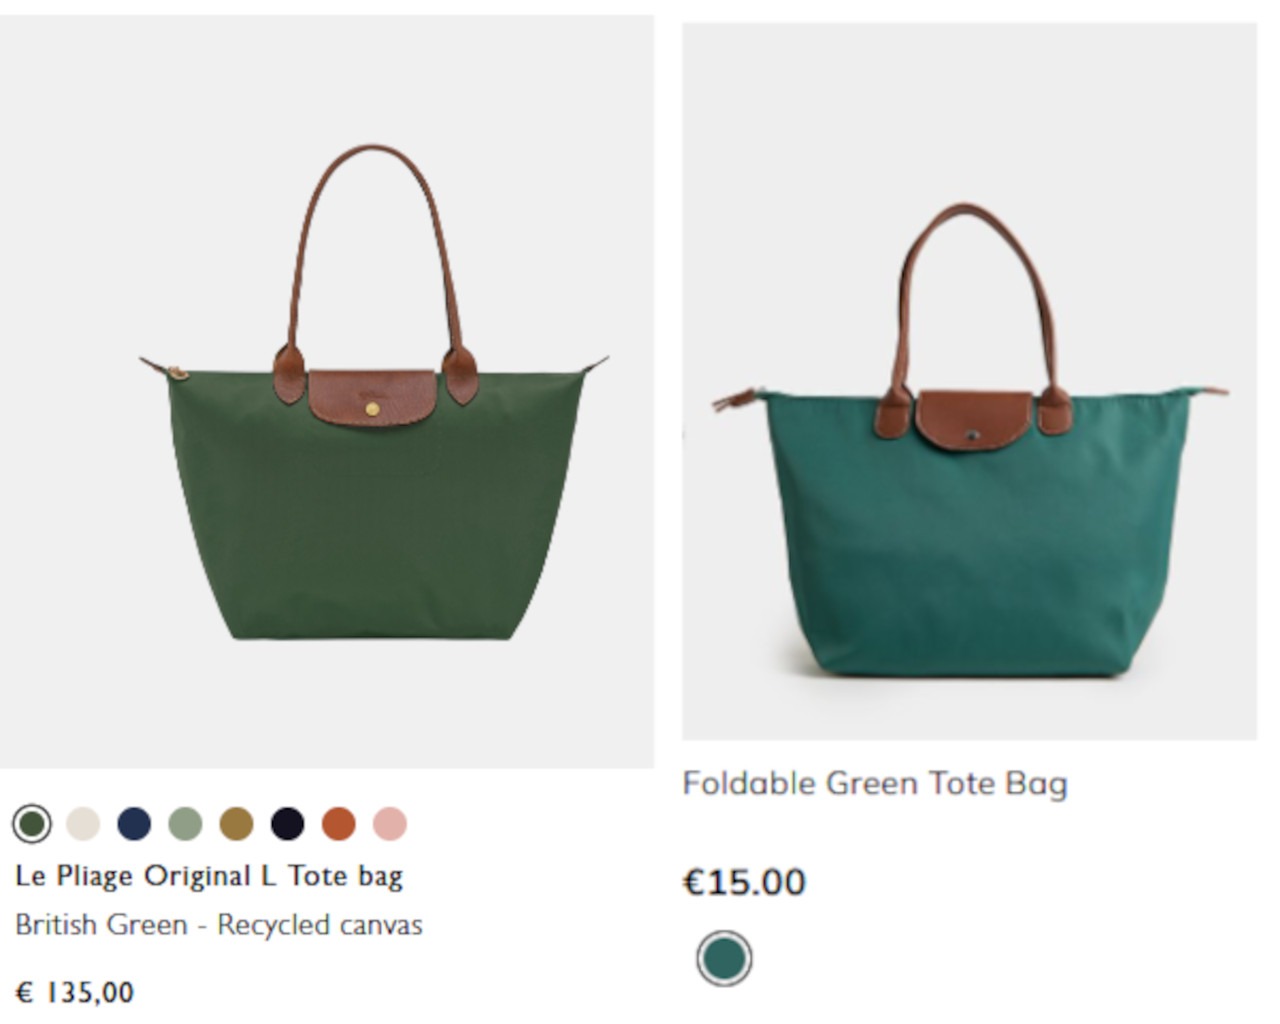Viewport: 1280px width, 1024px height.
Task: Open the Le Pliage Original L Tote bag title
Action: coord(209,876)
